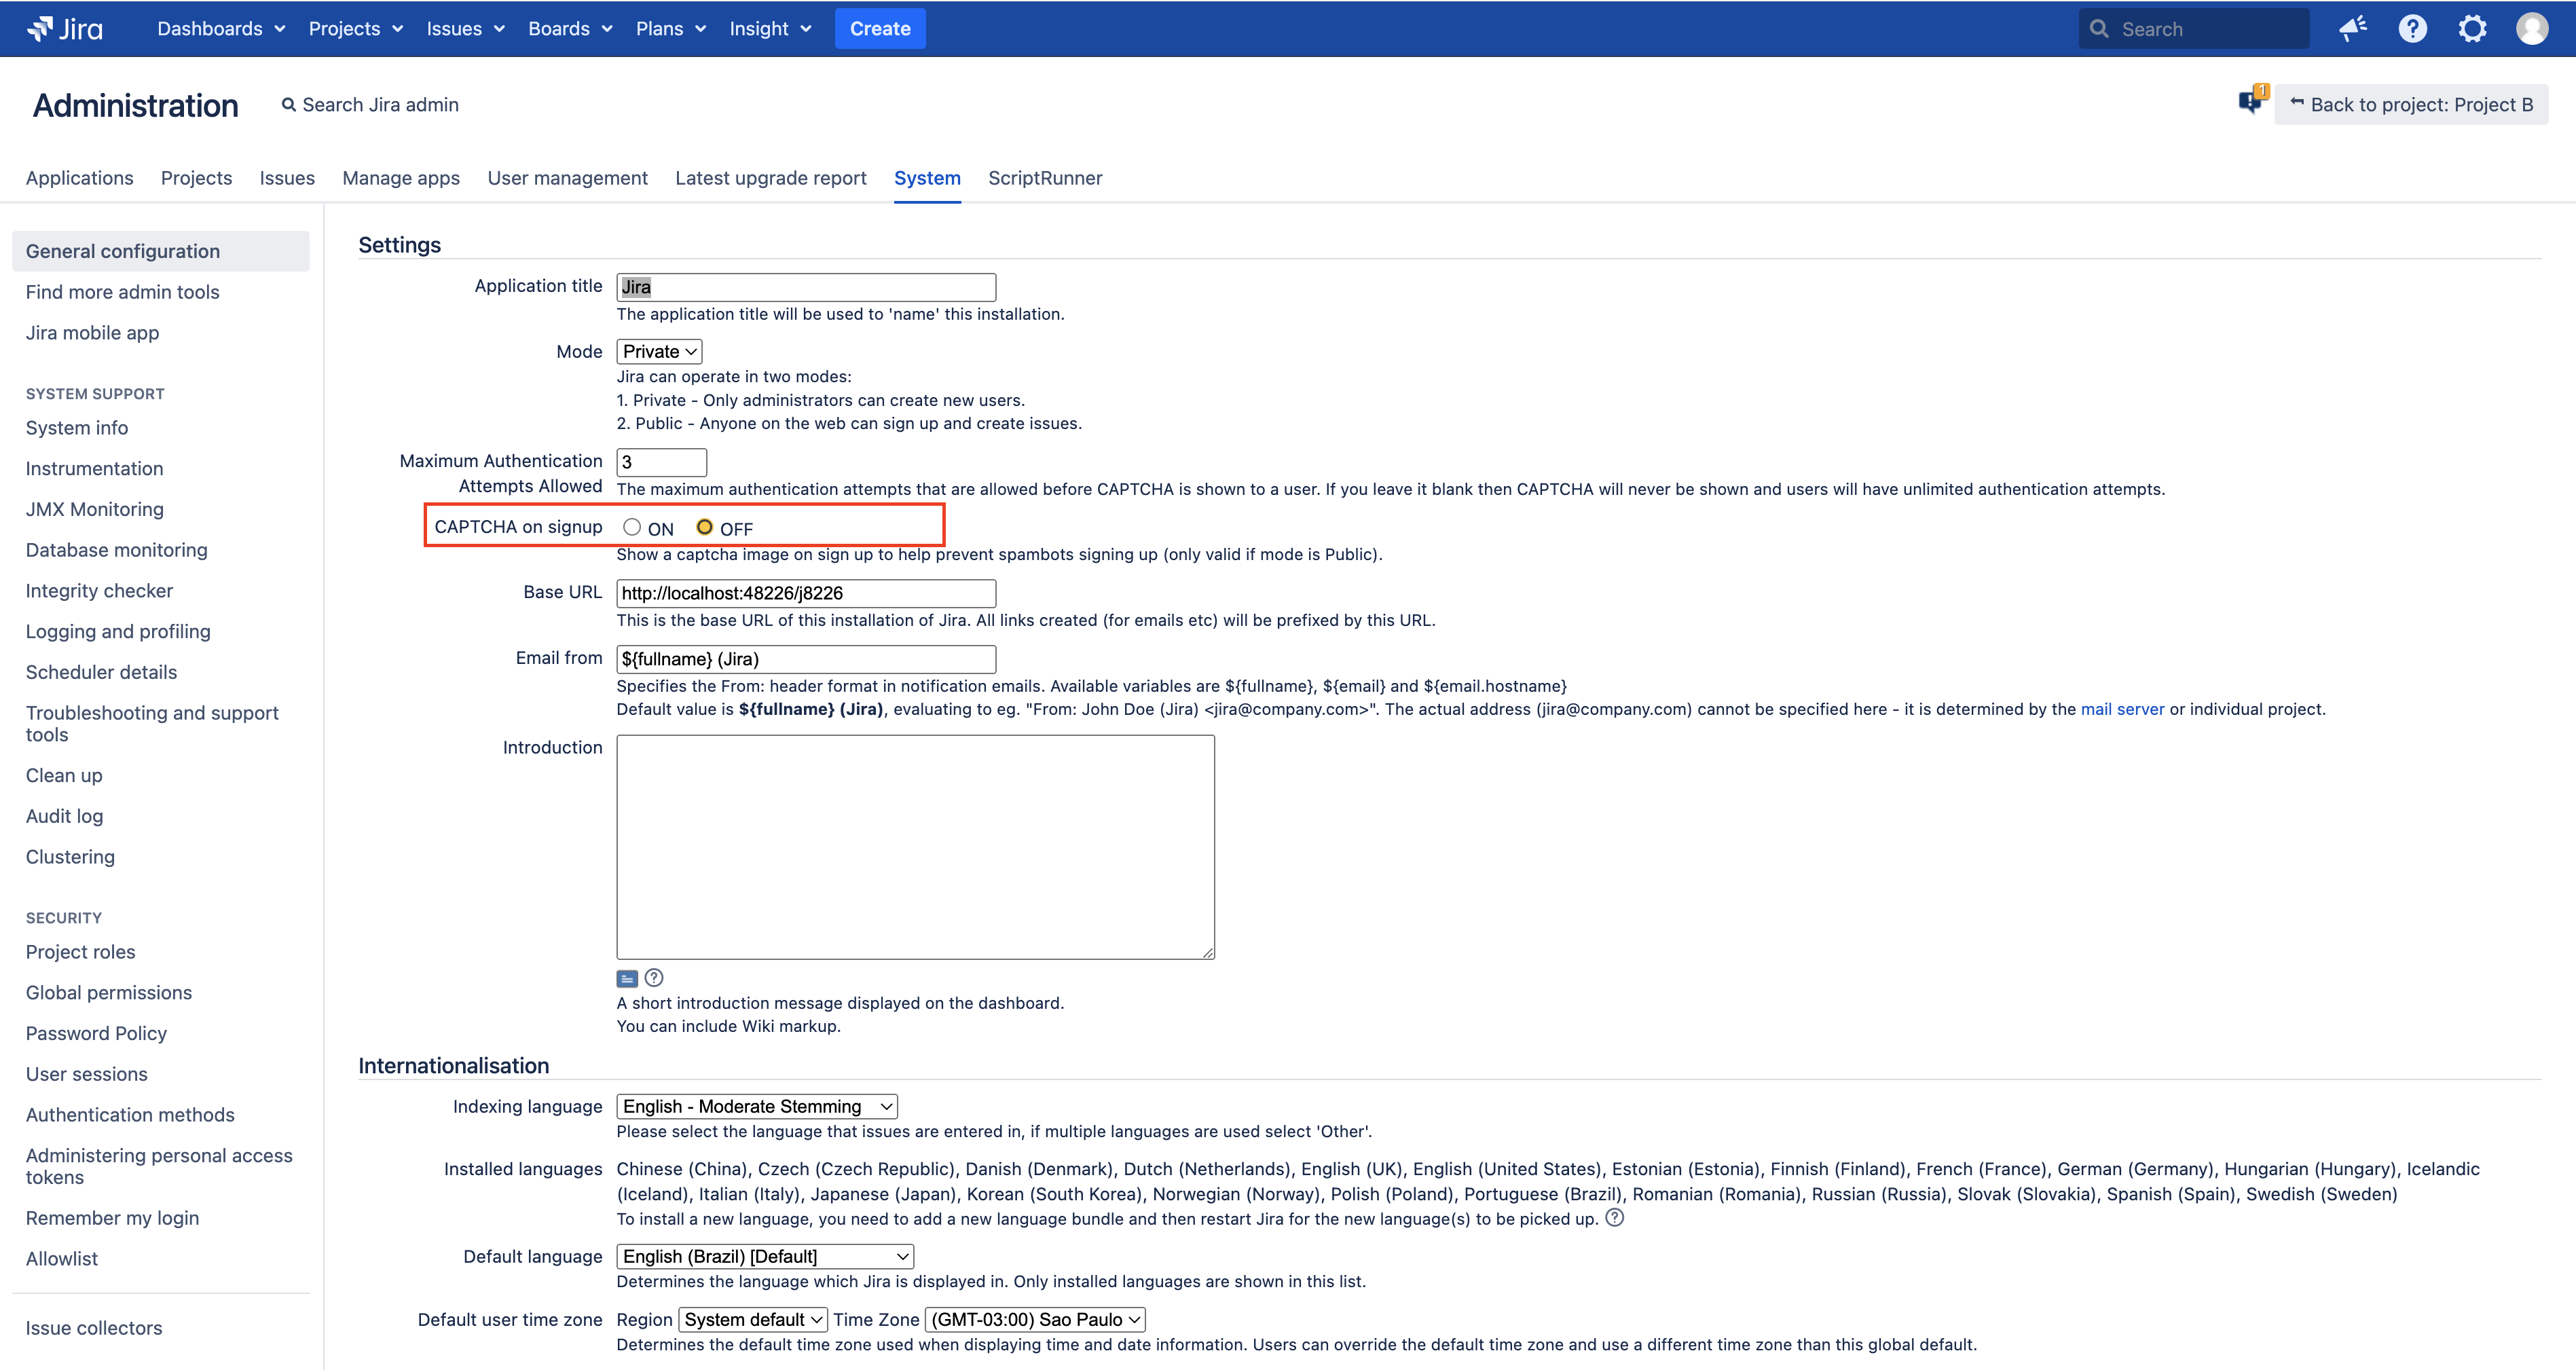Expand the Indexing language dropdown
The width and height of the screenshot is (2576, 1370).
(756, 1107)
